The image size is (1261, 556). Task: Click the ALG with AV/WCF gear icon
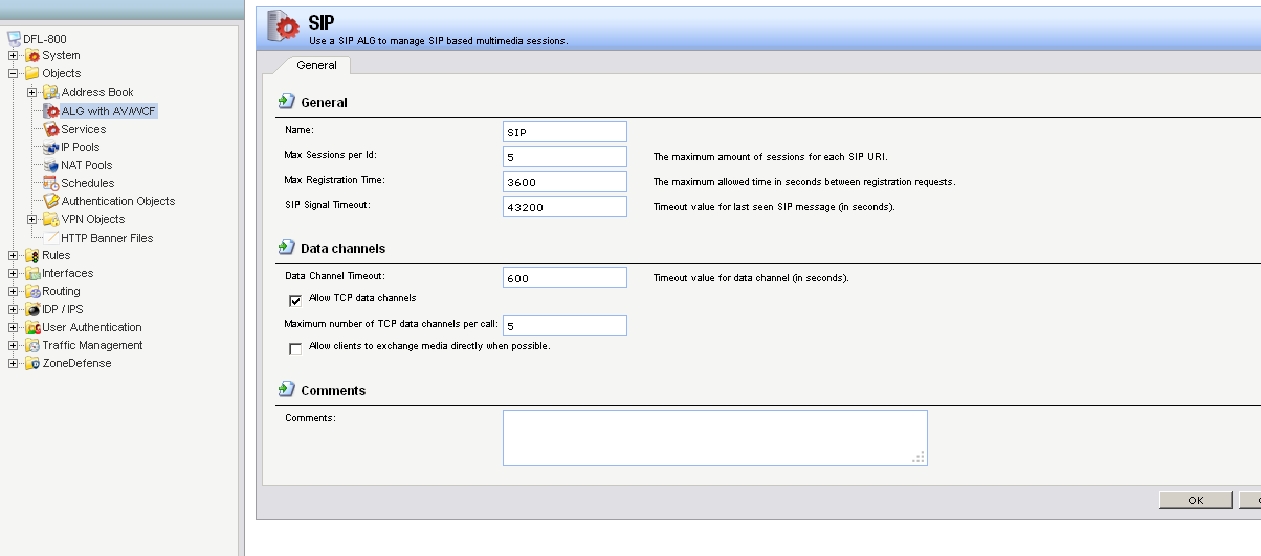(x=52, y=111)
